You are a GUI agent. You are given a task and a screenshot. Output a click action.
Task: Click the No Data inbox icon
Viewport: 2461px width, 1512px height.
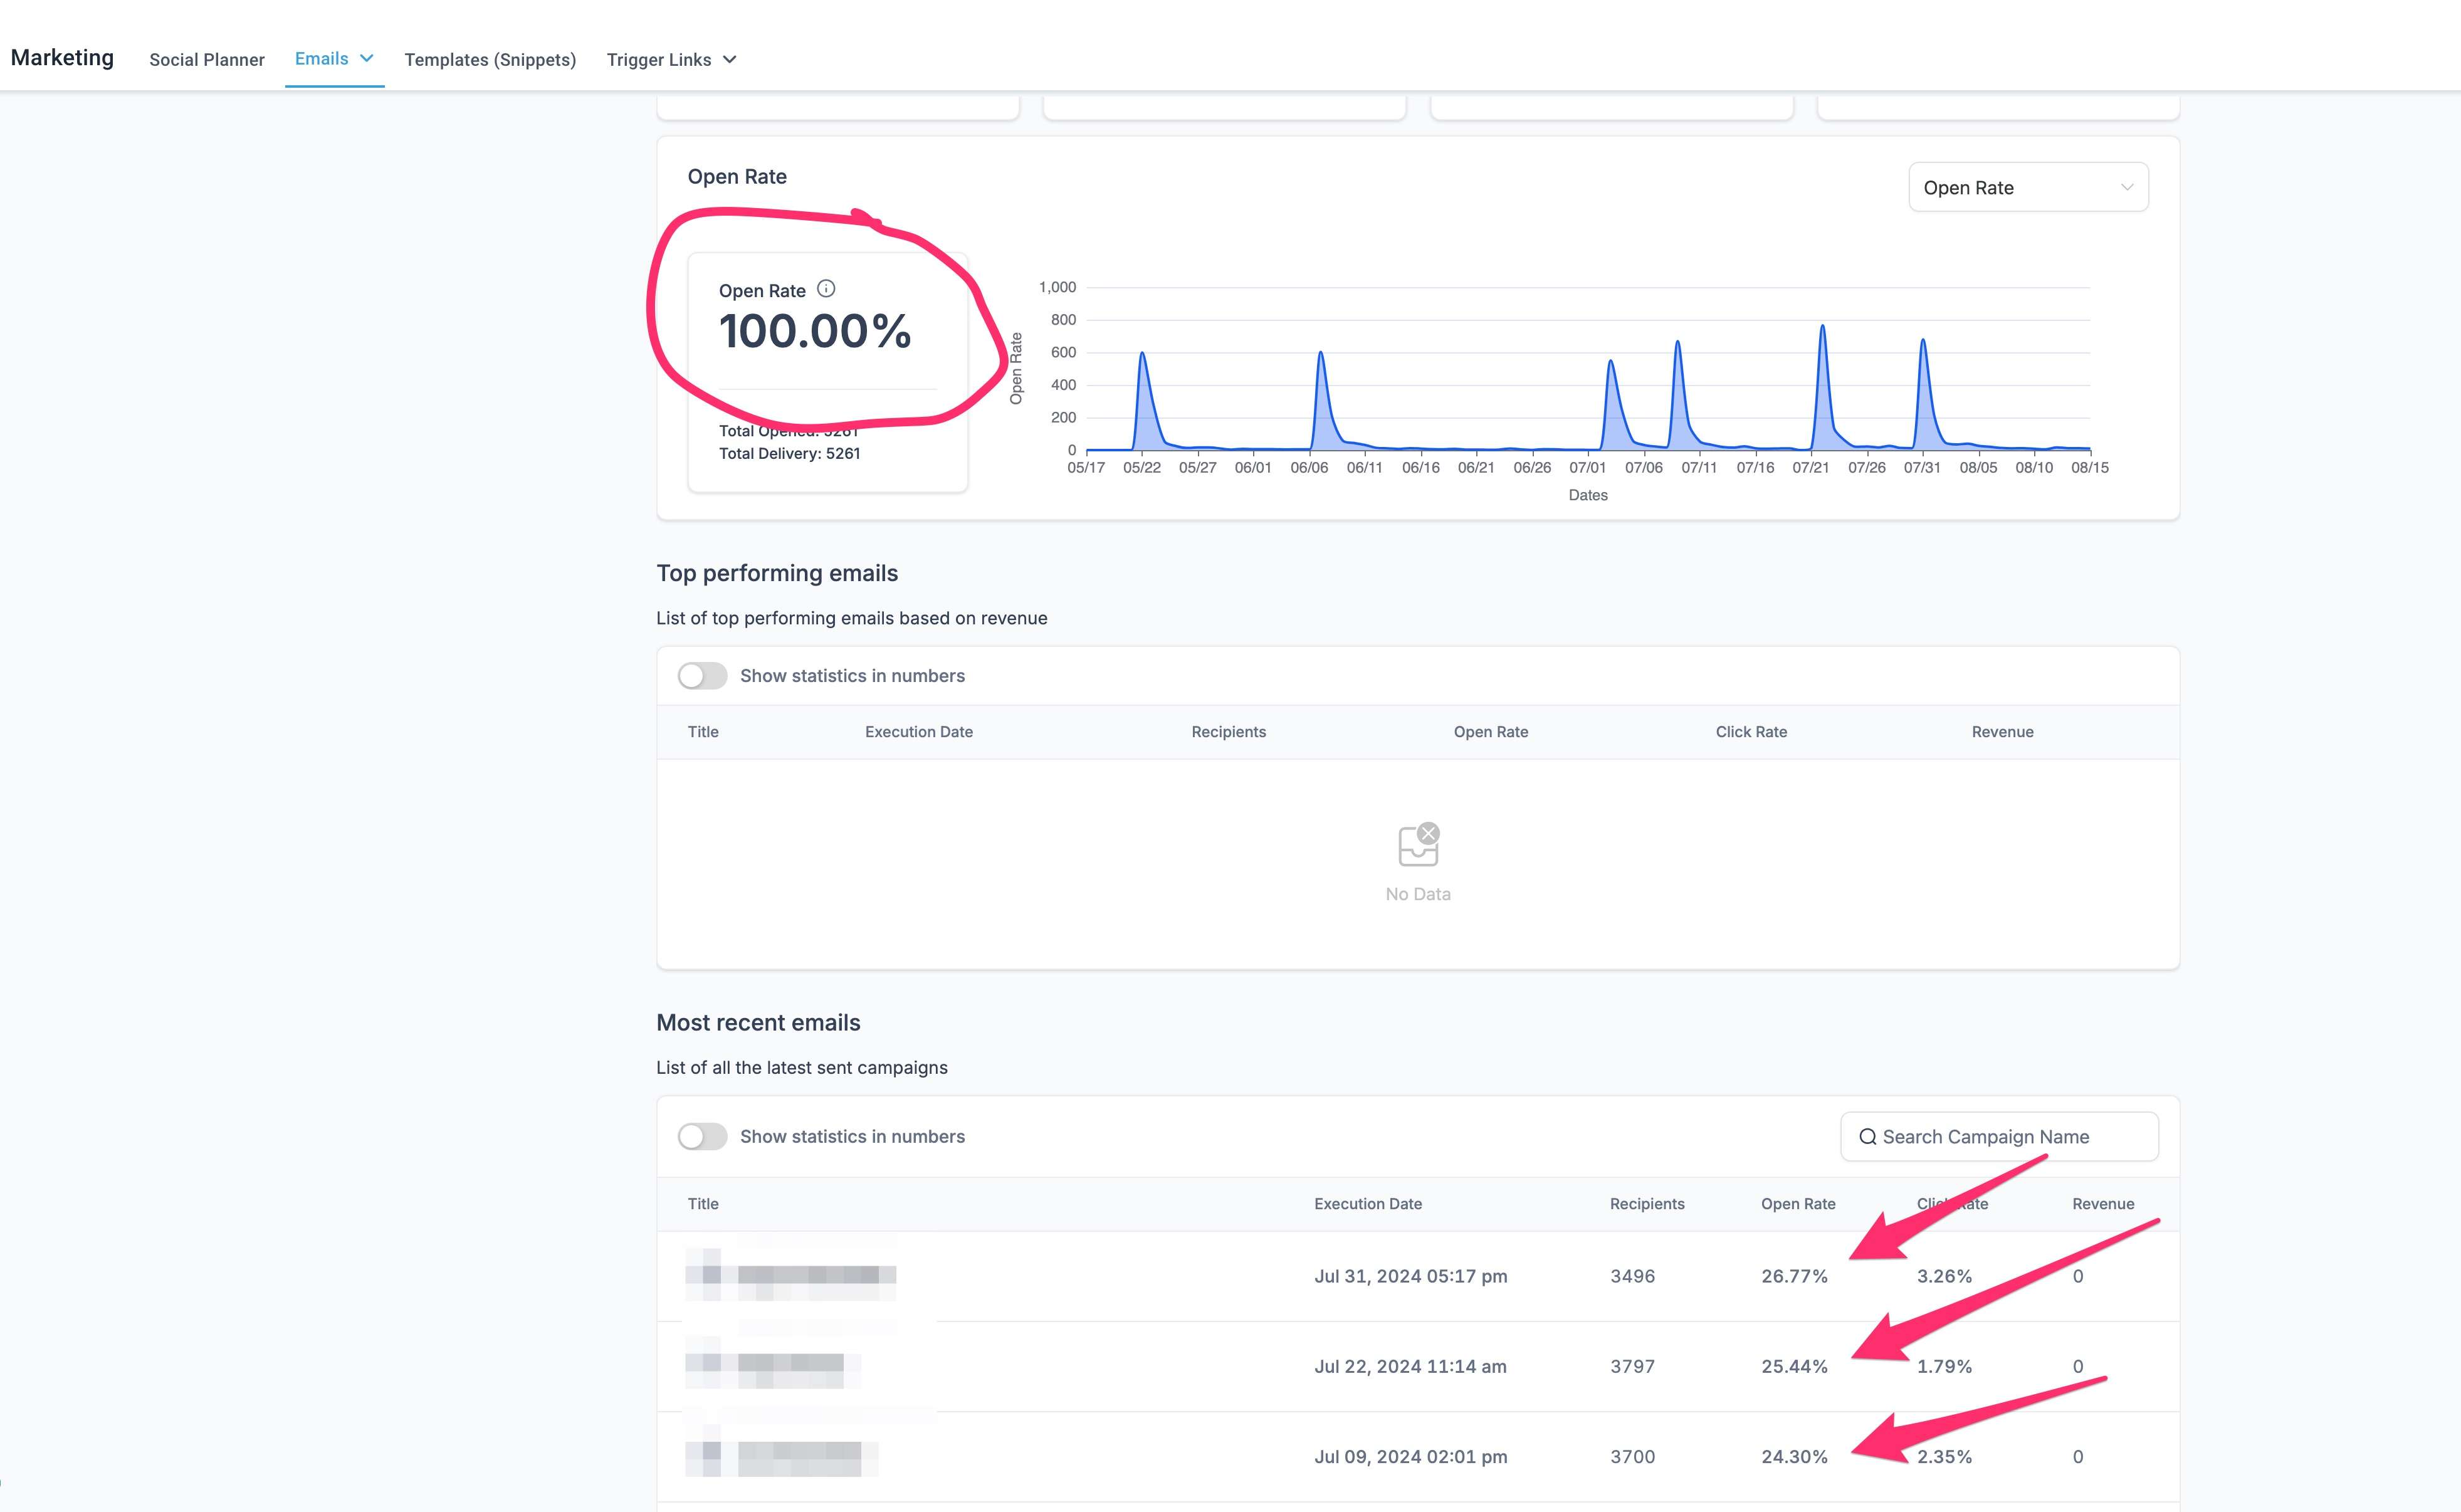click(x=1418, y=845)
